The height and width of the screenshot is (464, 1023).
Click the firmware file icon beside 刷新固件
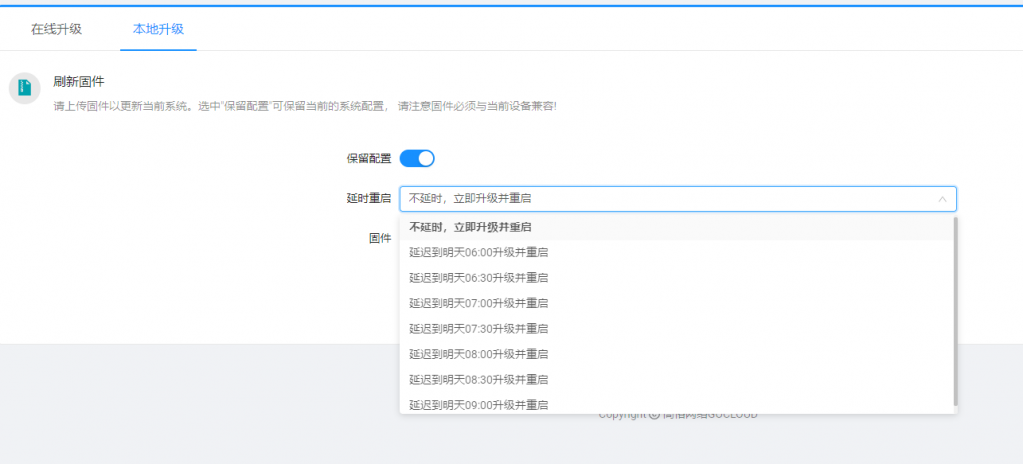pos(24,88)
